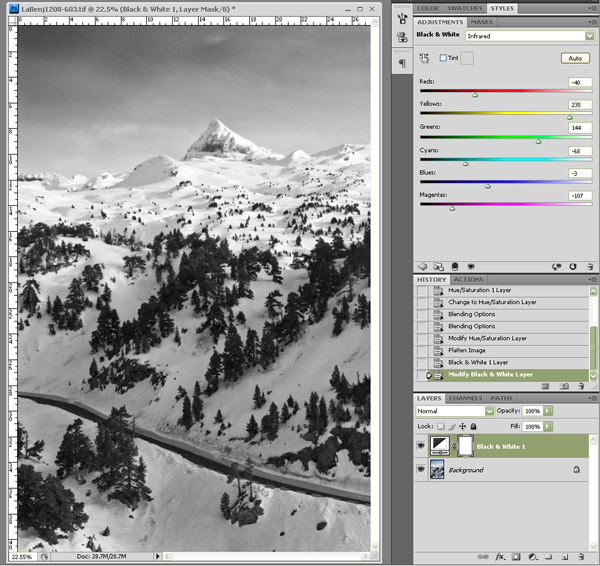
Task: Create new document from current state icon
Action: click(x=545, y=386)
